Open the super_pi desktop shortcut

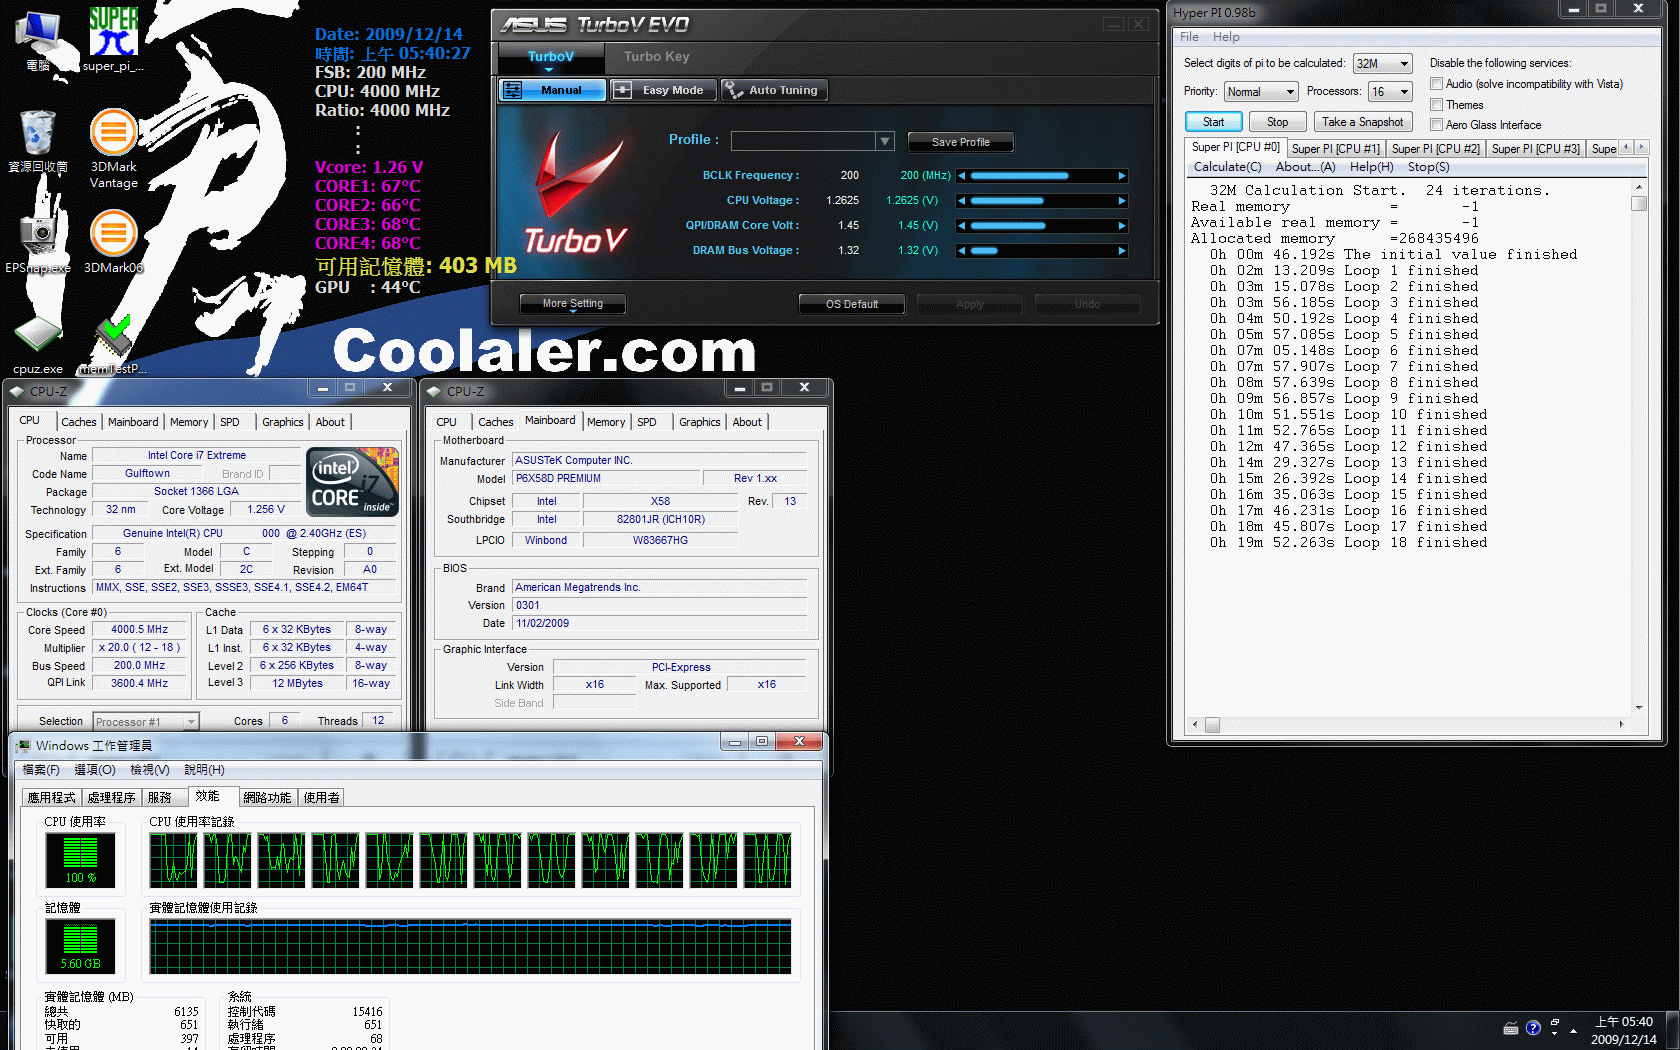coord(113,40)
